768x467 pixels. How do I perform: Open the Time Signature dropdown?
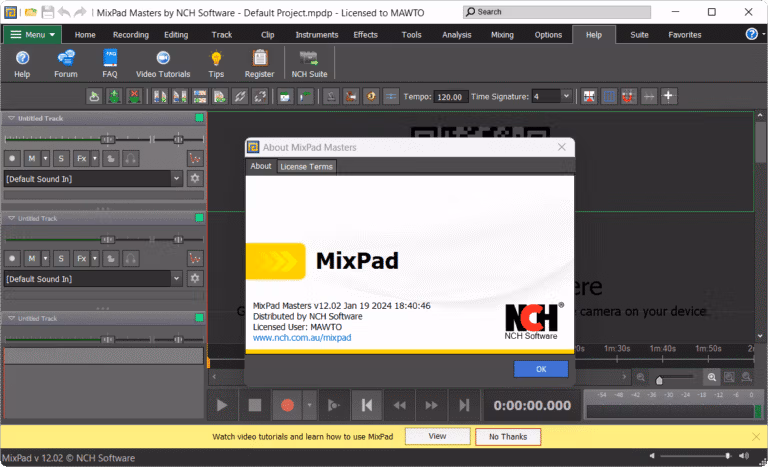click(x=566, y=96)
